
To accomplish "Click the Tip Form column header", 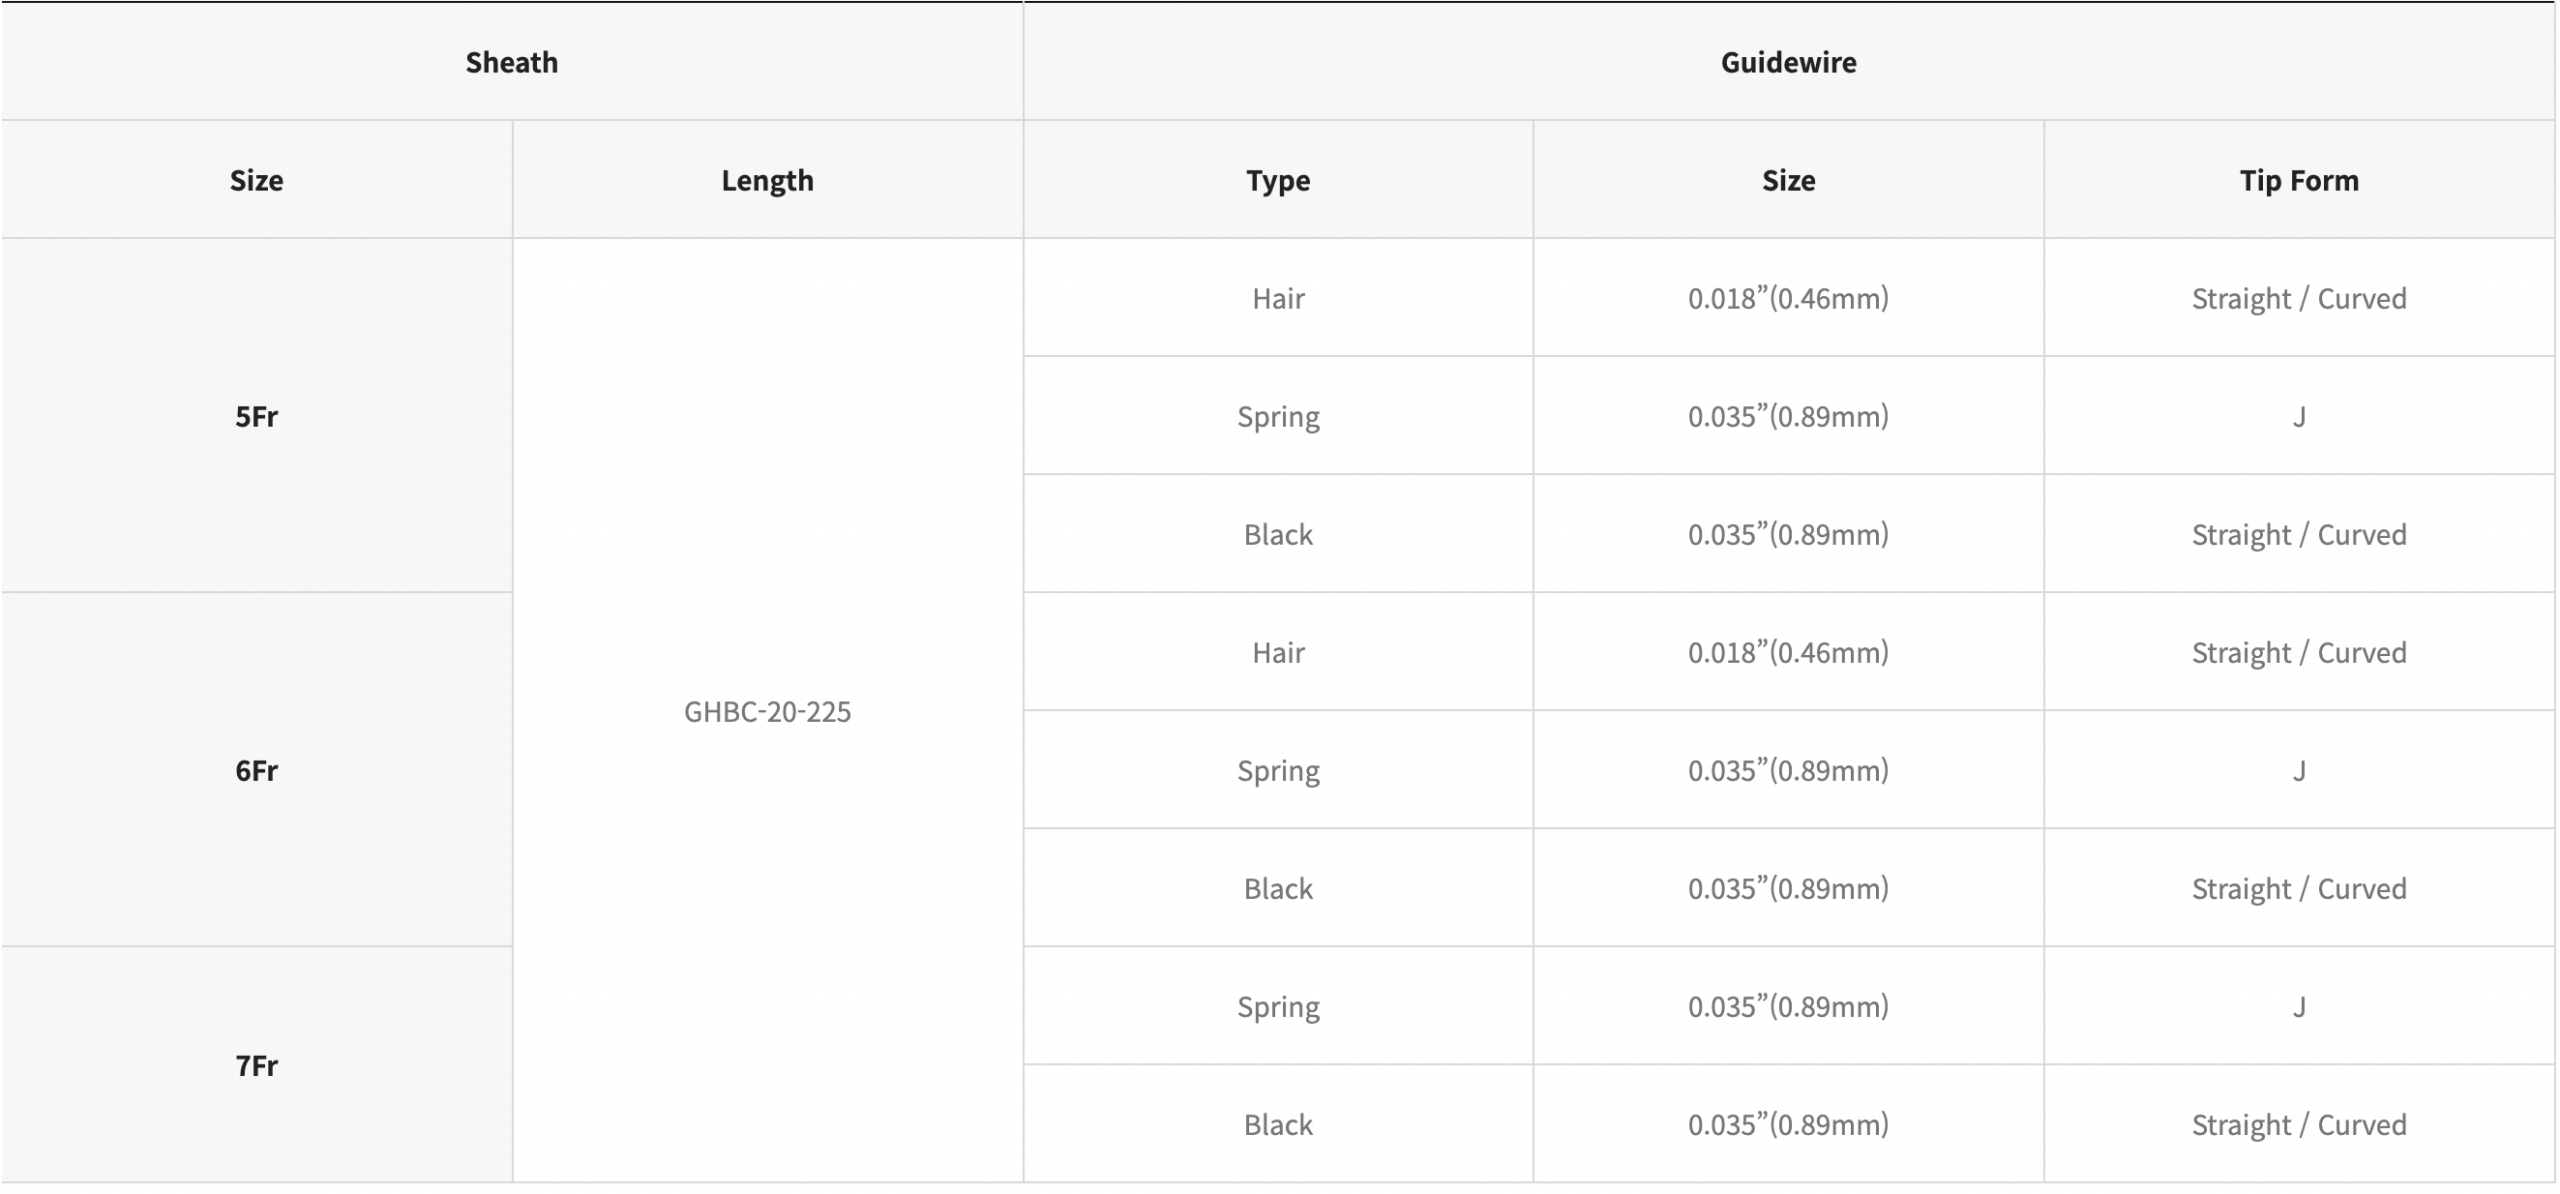I will tap(2298, 180).
